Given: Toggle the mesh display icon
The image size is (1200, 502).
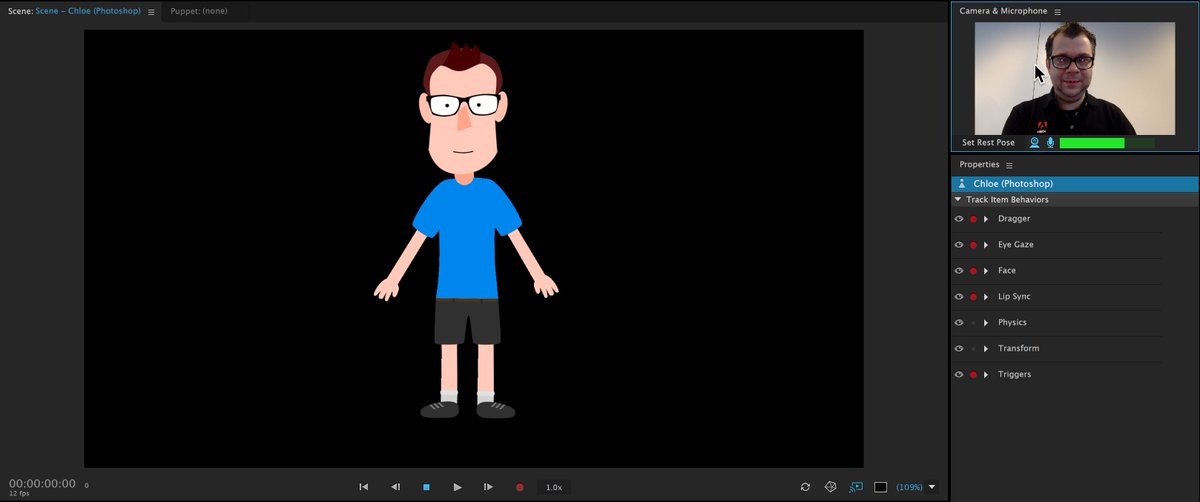Looking at the screenshot, I should [x=830, y=487].
